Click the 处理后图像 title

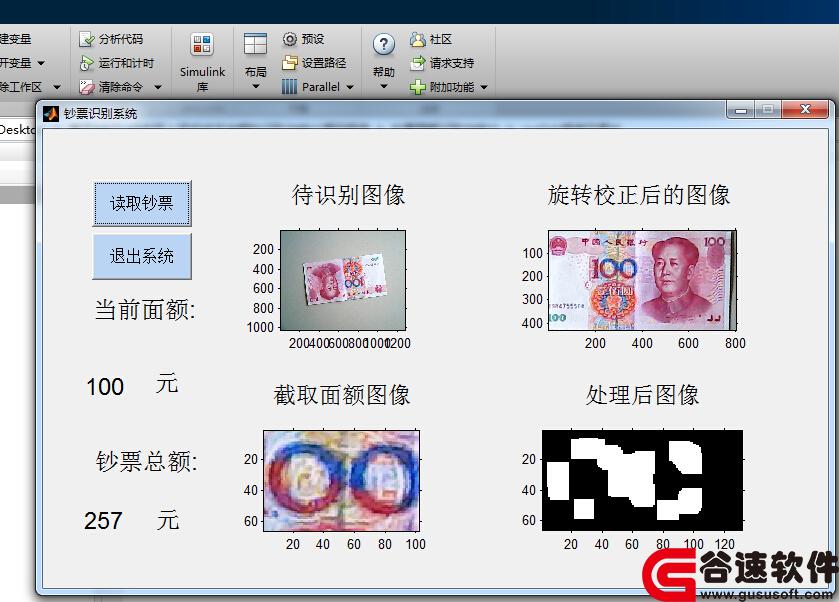pos(642,395)
